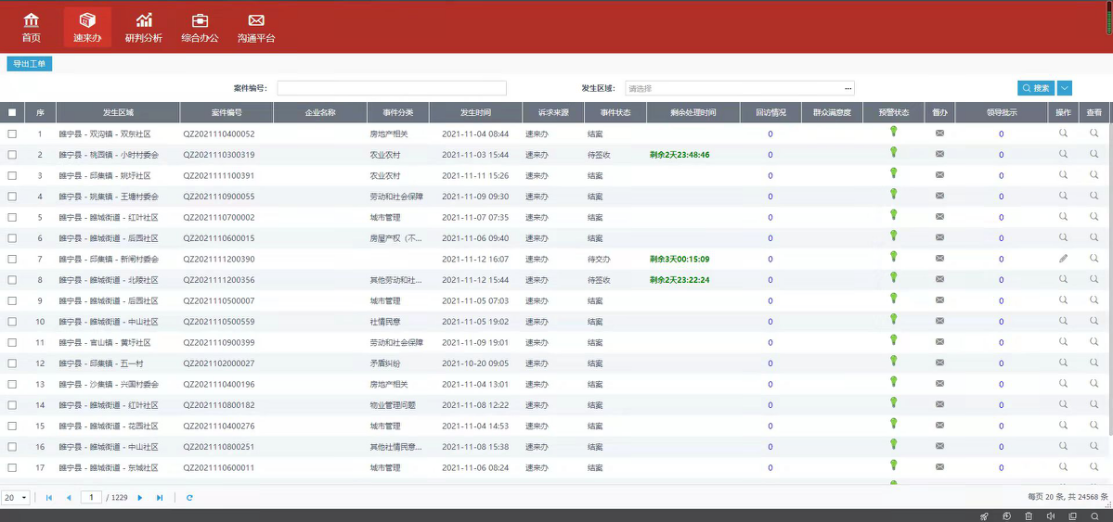Screen dimensions: 1113x522
Task: Open the page size dropdown showing 20
Action: point(15,497)
